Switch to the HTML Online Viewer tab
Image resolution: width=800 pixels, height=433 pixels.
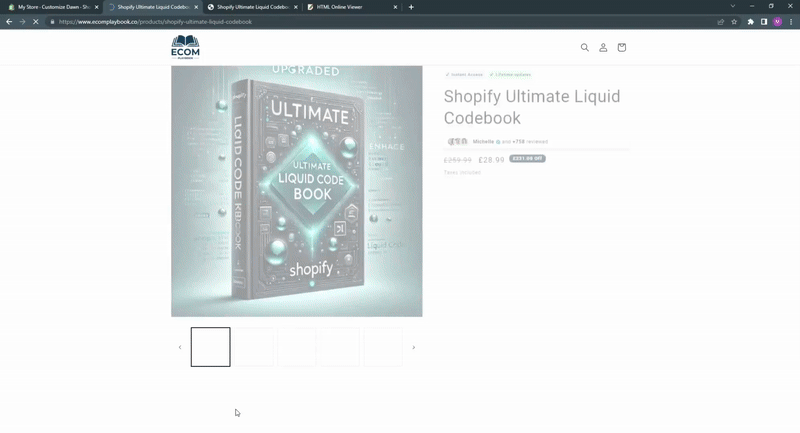(345, 7)
